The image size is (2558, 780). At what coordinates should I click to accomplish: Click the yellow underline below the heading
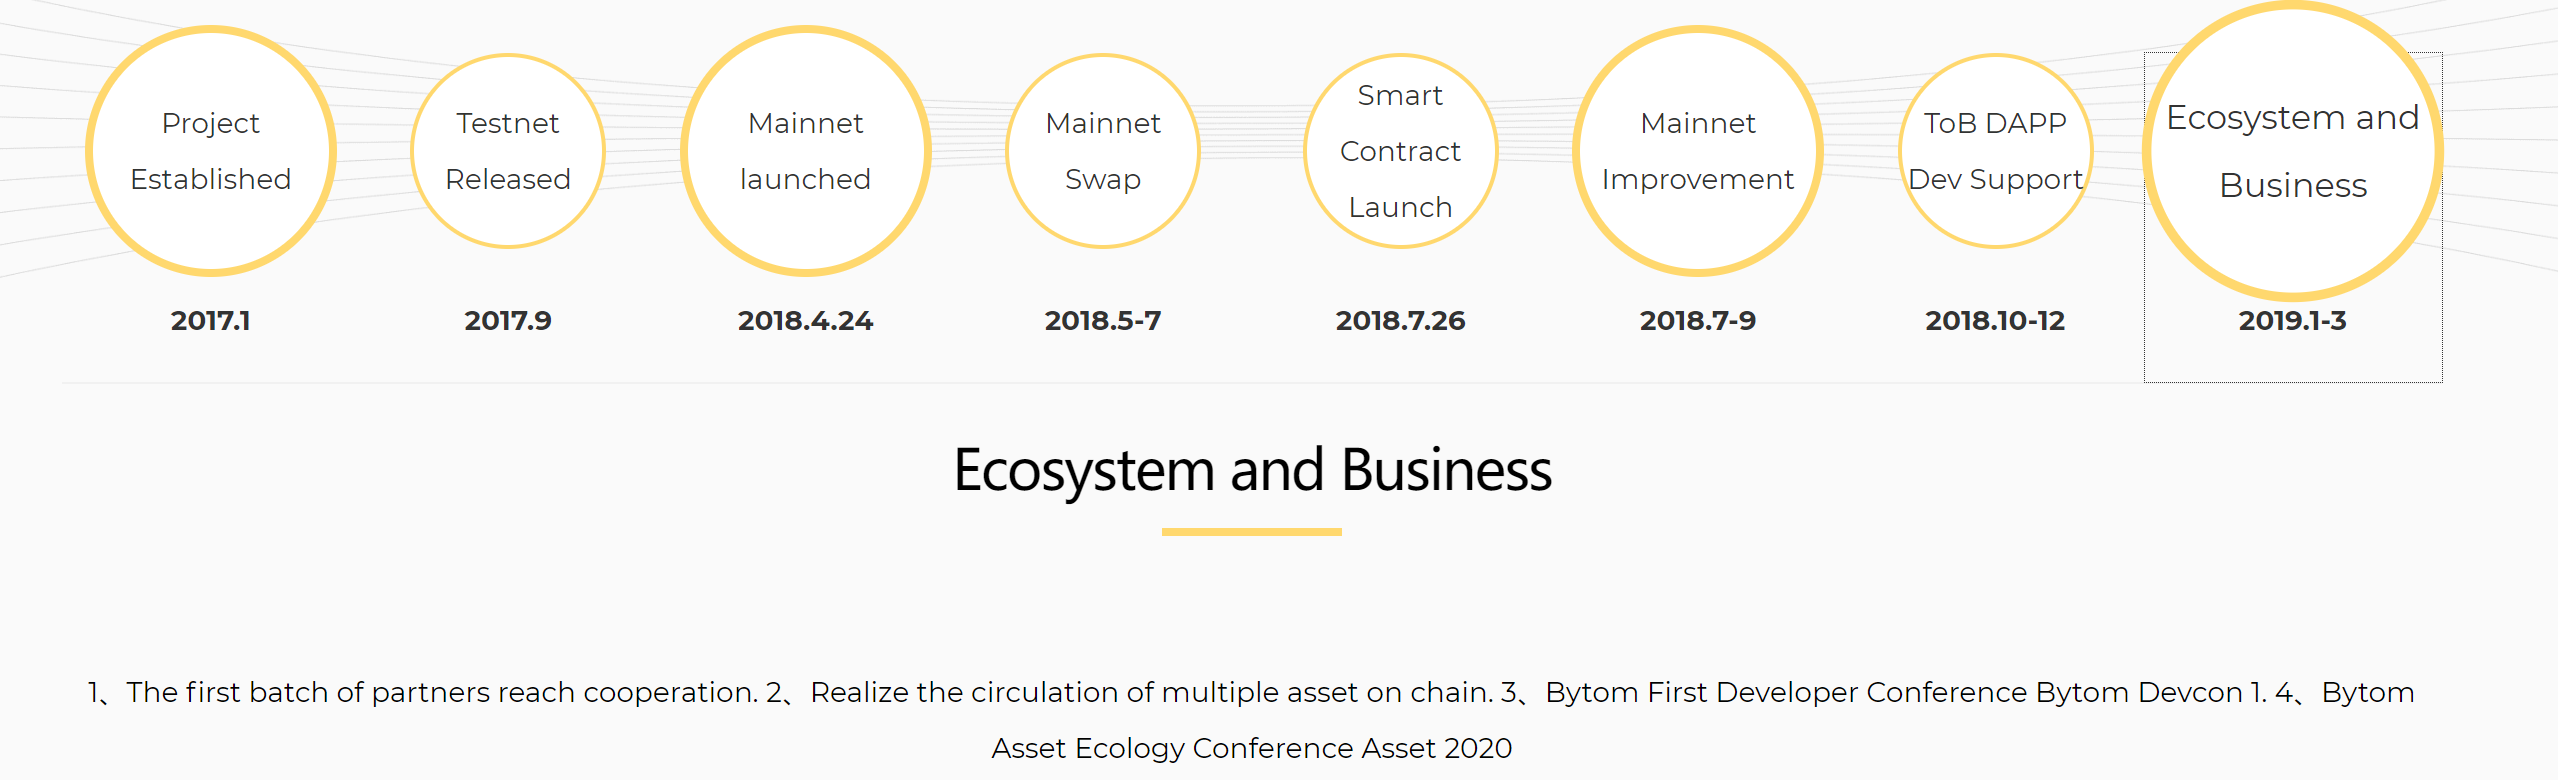click(x=1251, y=532)
